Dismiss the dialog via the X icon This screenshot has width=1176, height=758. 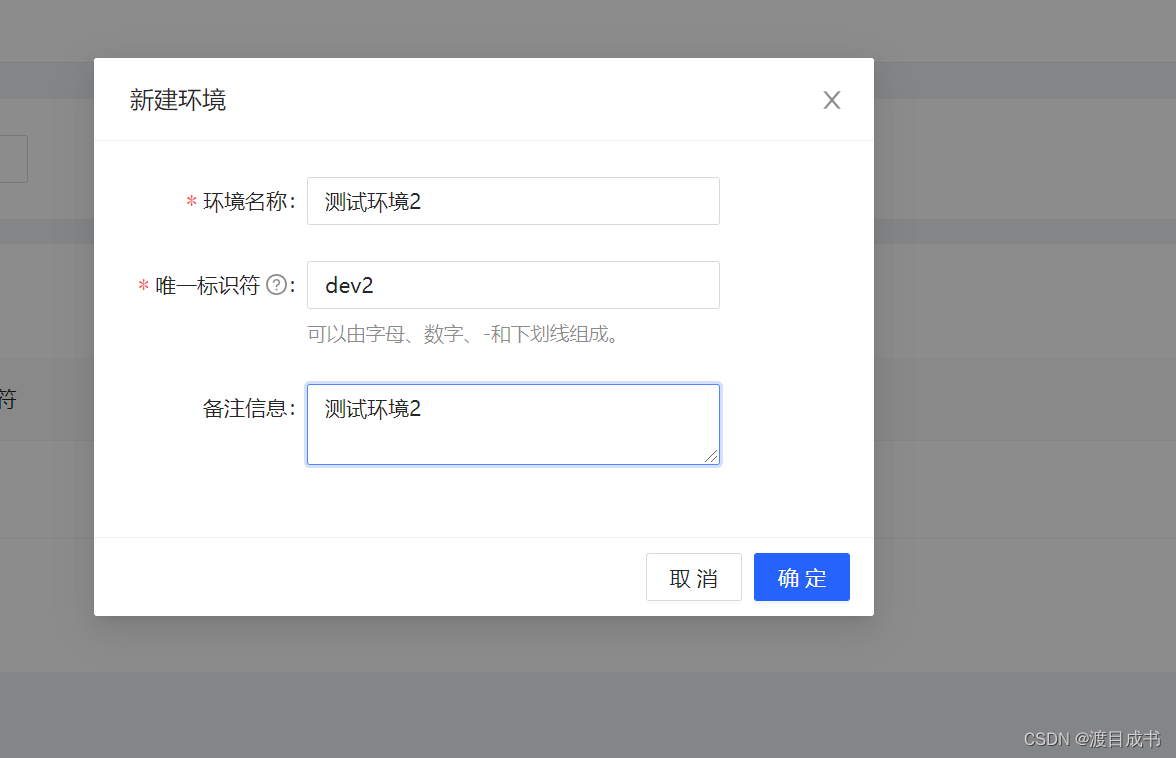831,99
